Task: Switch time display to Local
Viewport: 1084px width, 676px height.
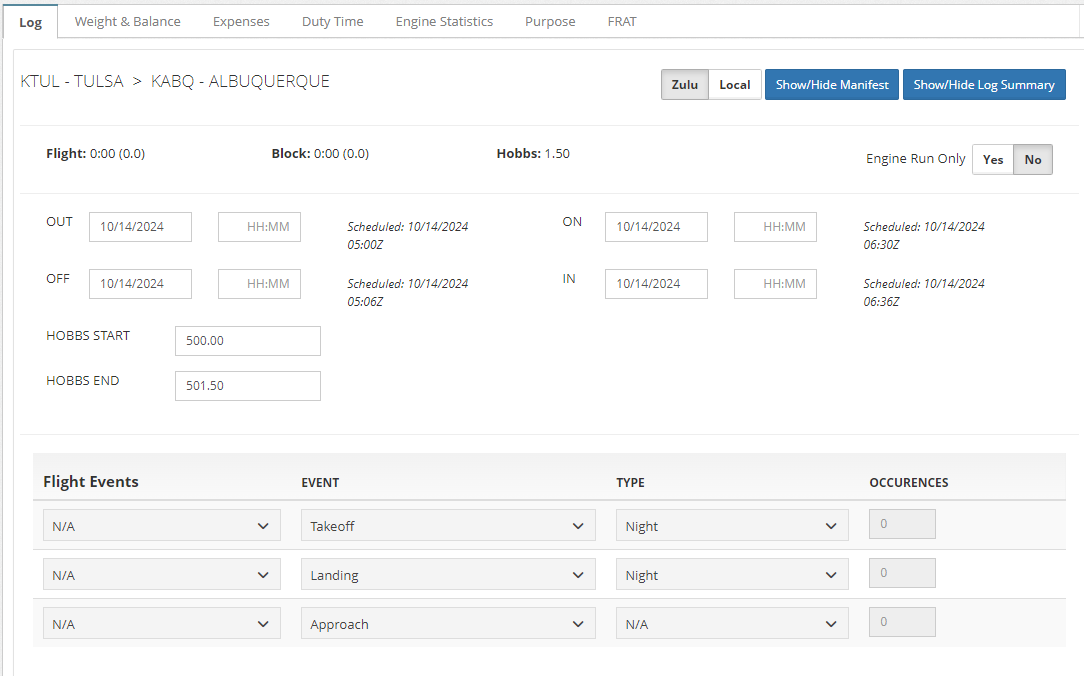Action: click(x=735, y=84)
